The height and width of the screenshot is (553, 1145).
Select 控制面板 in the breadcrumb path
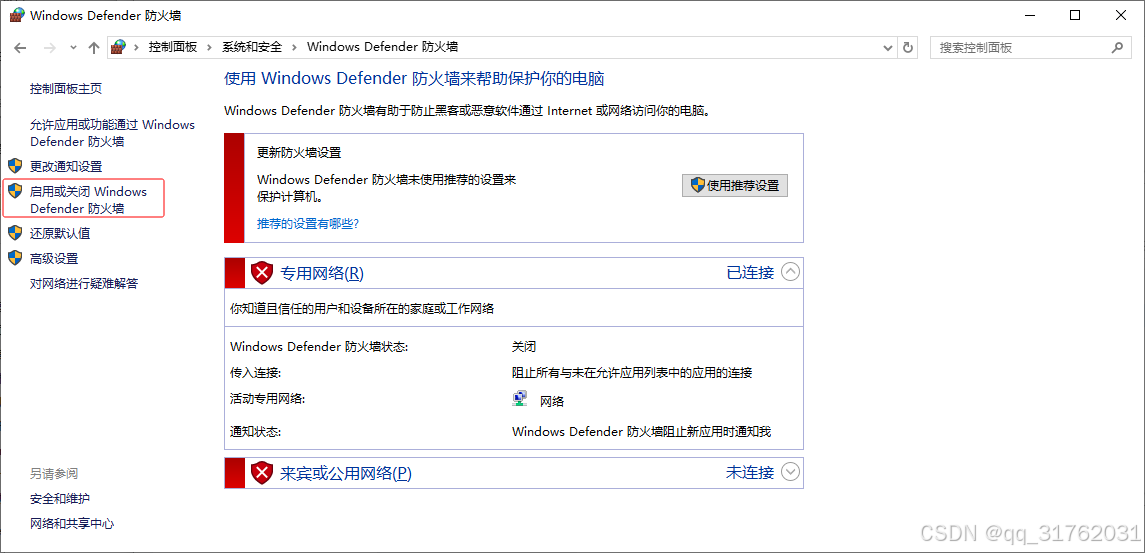[173, 47]
